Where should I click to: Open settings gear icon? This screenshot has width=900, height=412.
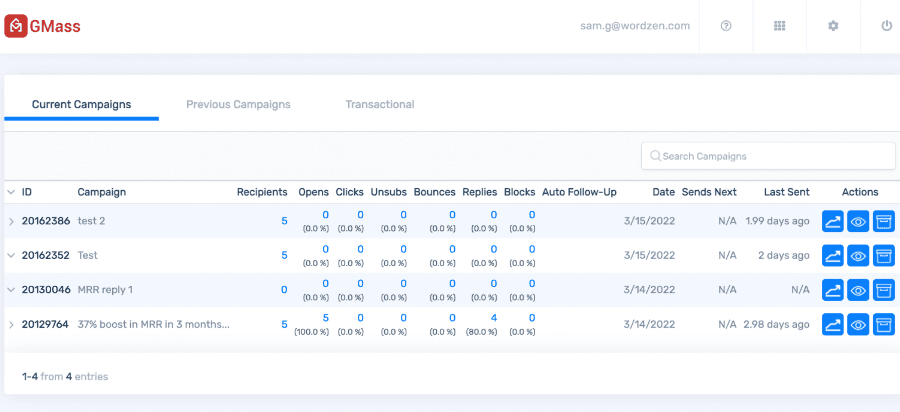point(833,26)
